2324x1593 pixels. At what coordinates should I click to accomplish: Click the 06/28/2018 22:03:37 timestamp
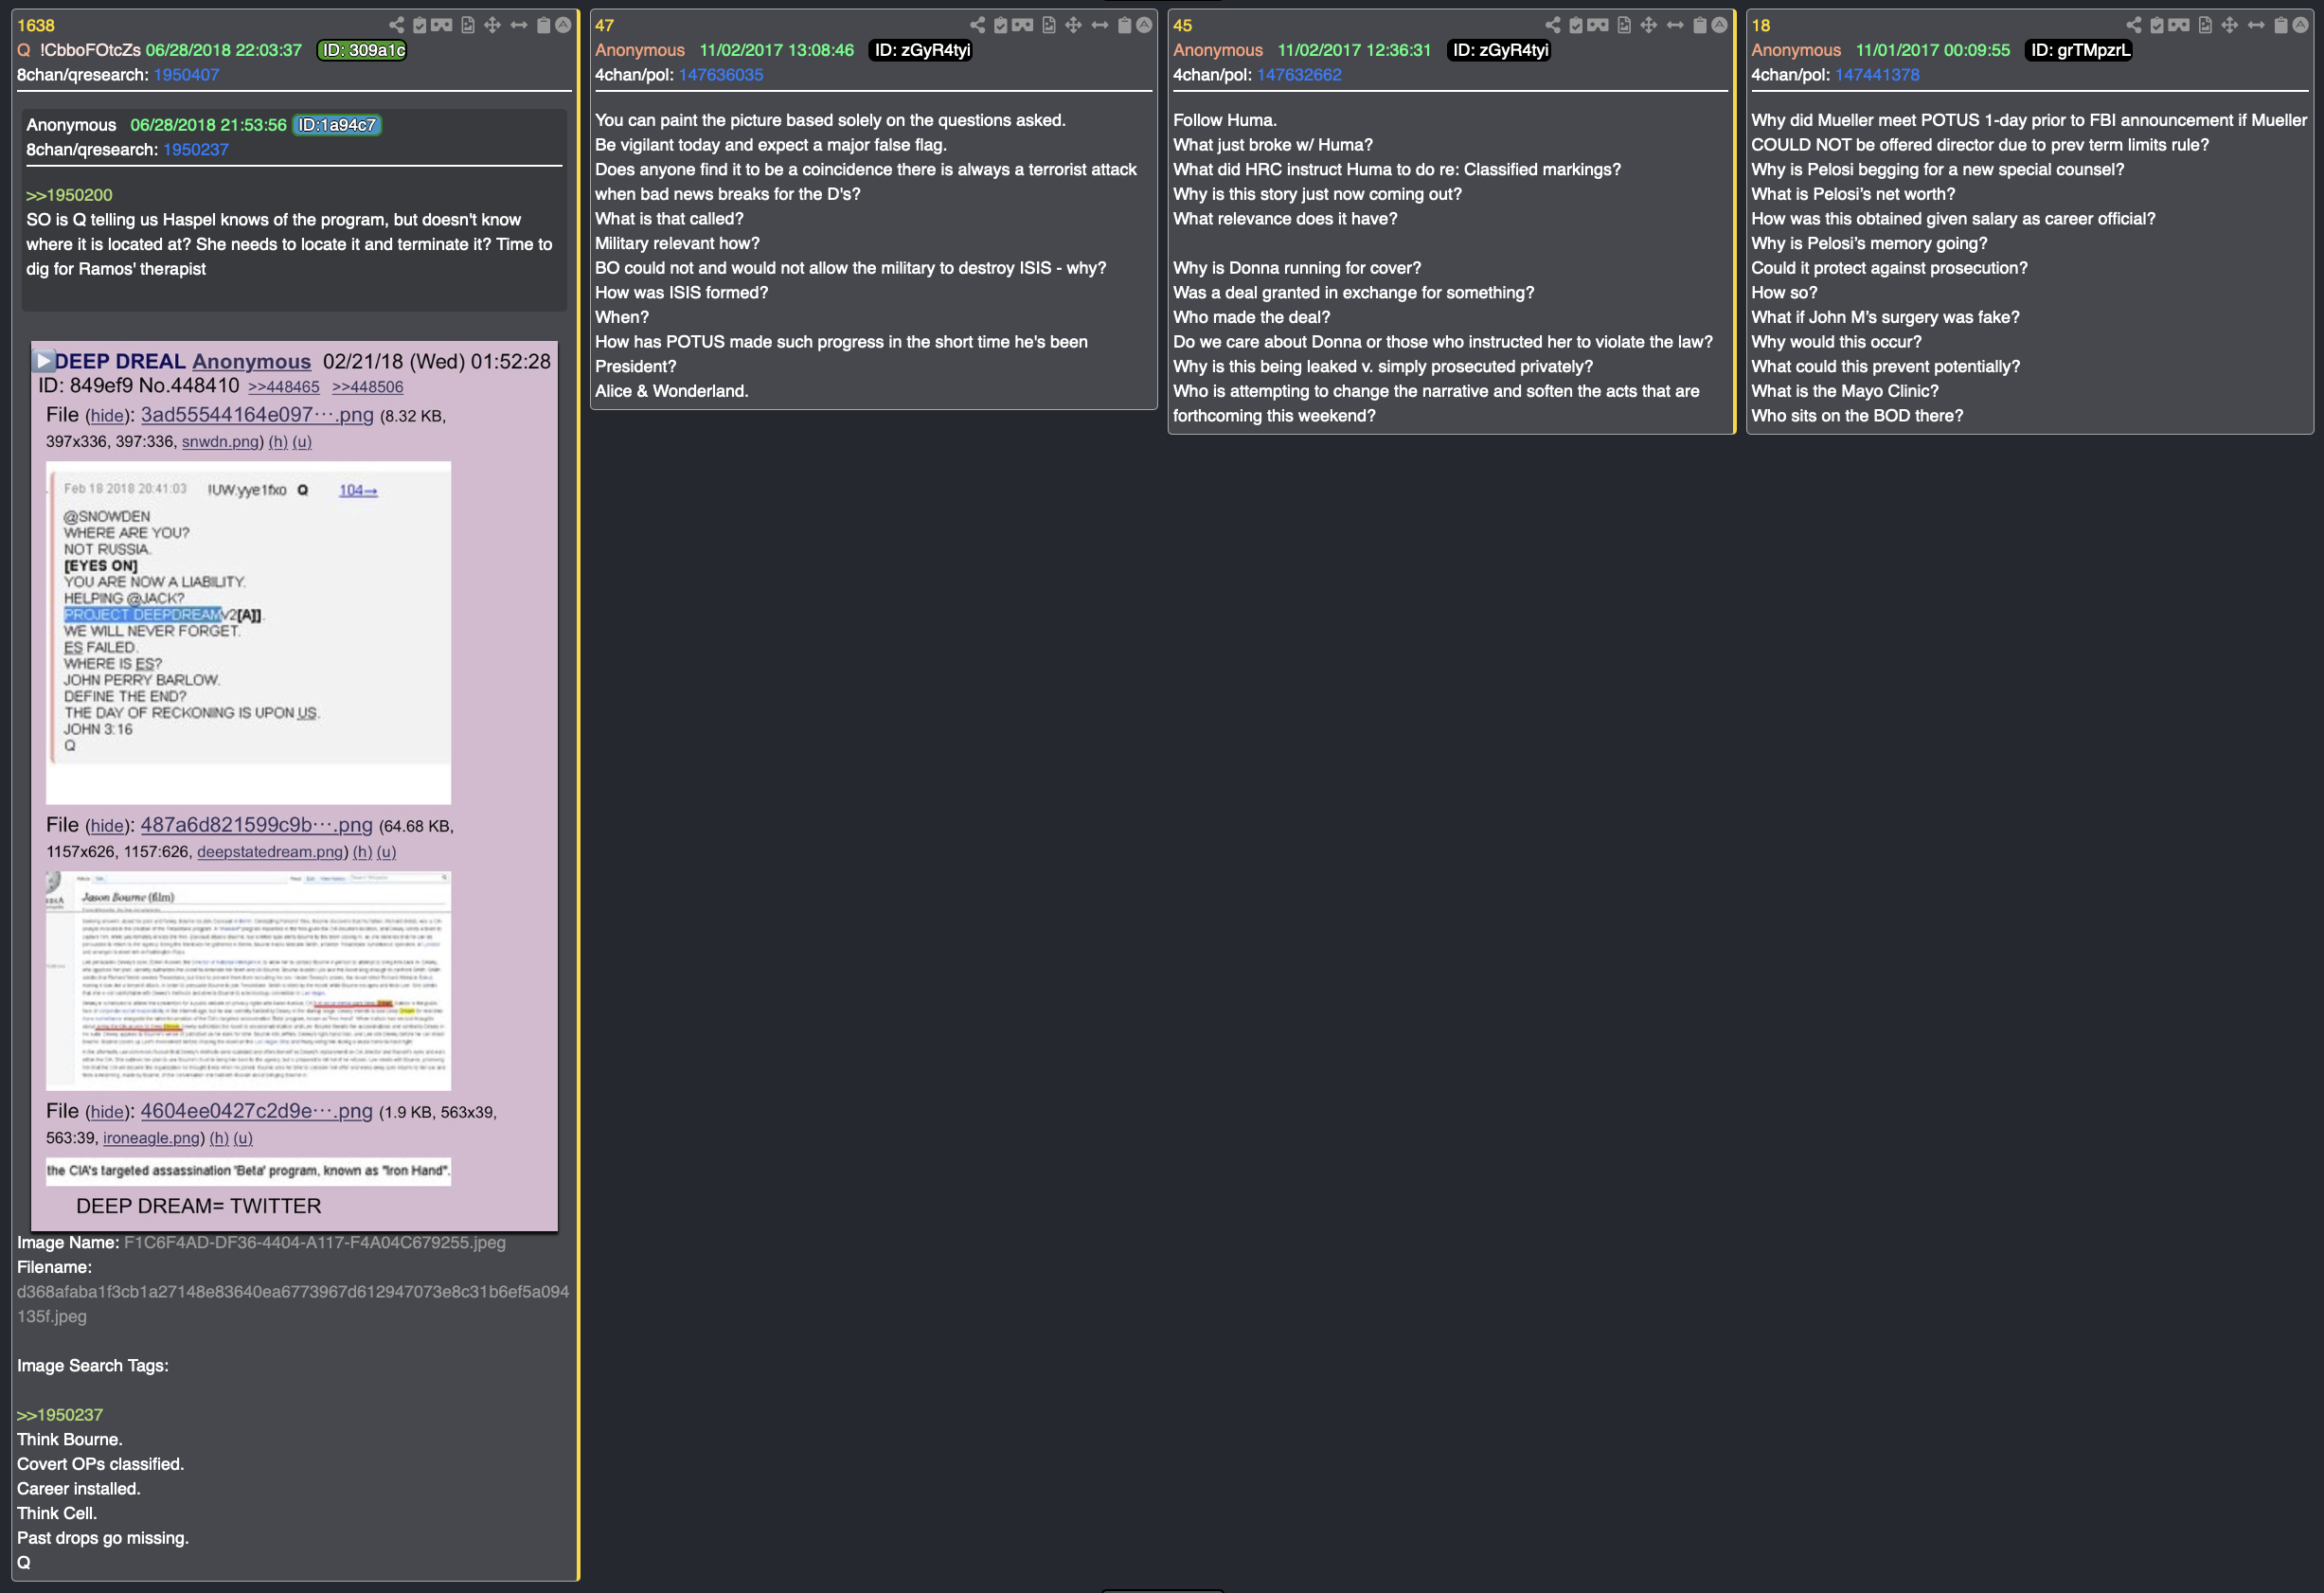[x=224, y=50]
